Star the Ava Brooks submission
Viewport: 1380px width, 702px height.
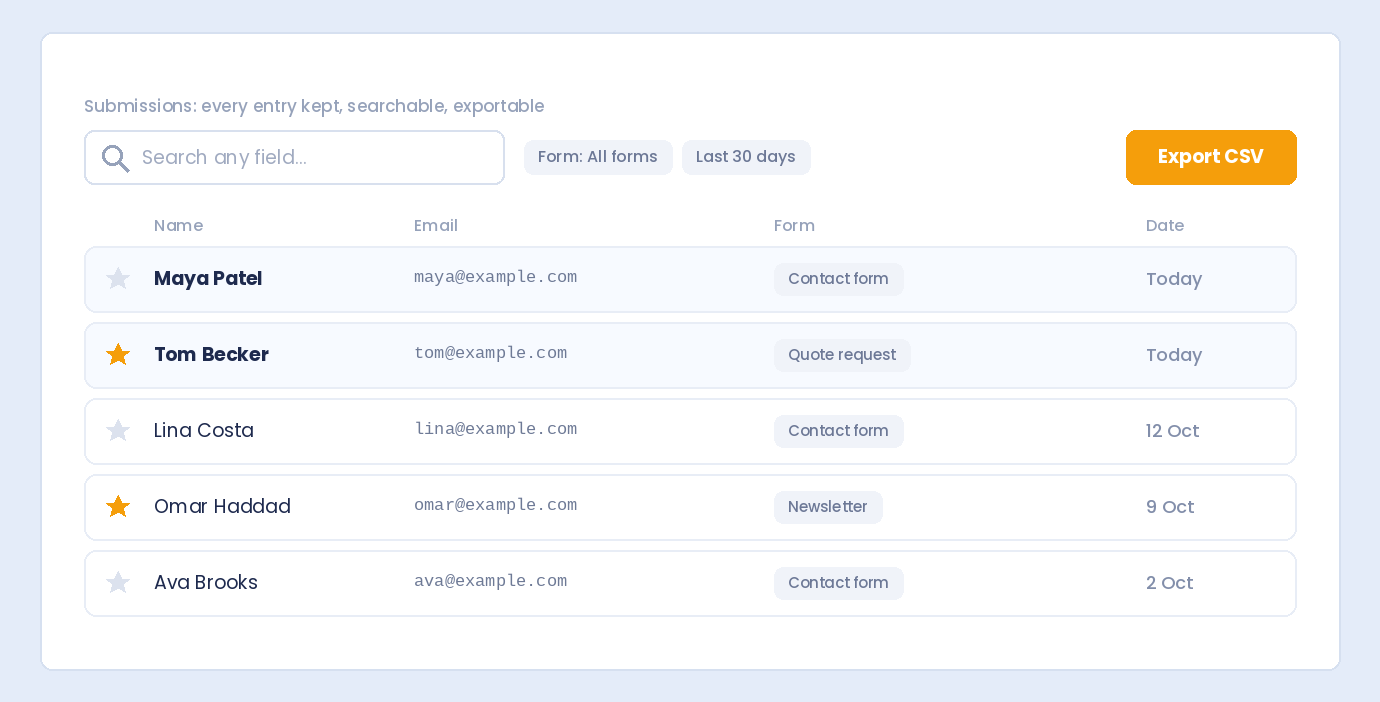(118, 582)
